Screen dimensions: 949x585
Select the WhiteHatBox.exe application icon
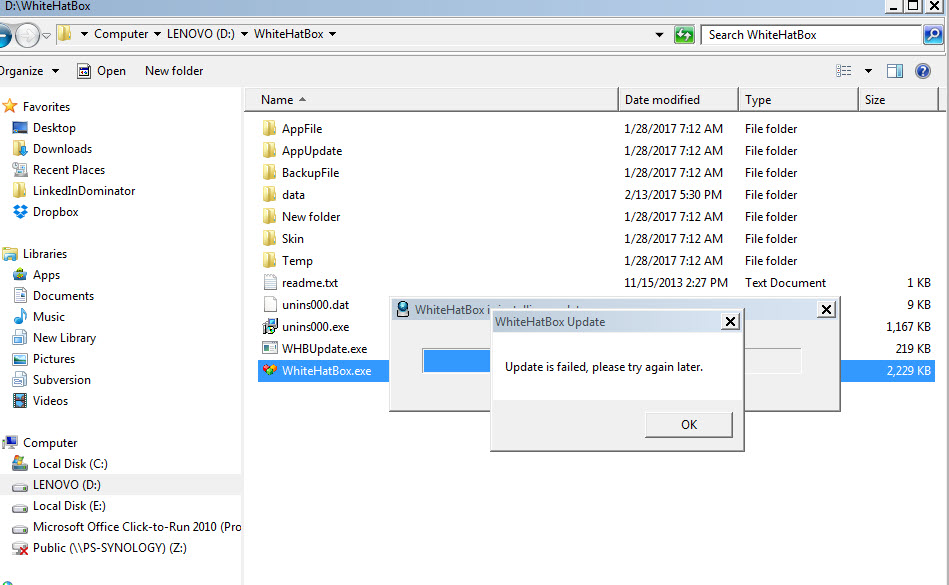click(269, 371)
